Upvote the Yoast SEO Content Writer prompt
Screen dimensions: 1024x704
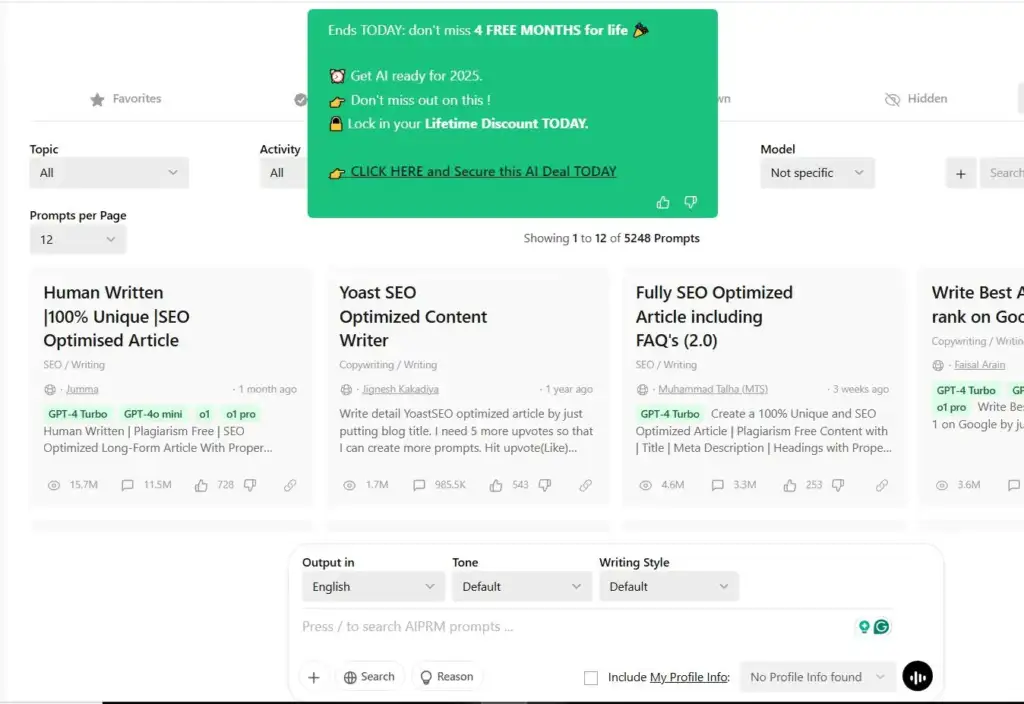[x=496, y=485]
